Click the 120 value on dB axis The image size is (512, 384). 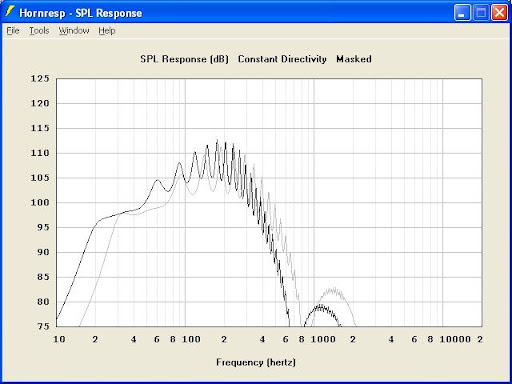pyautogui.click(x=40, y=103)
